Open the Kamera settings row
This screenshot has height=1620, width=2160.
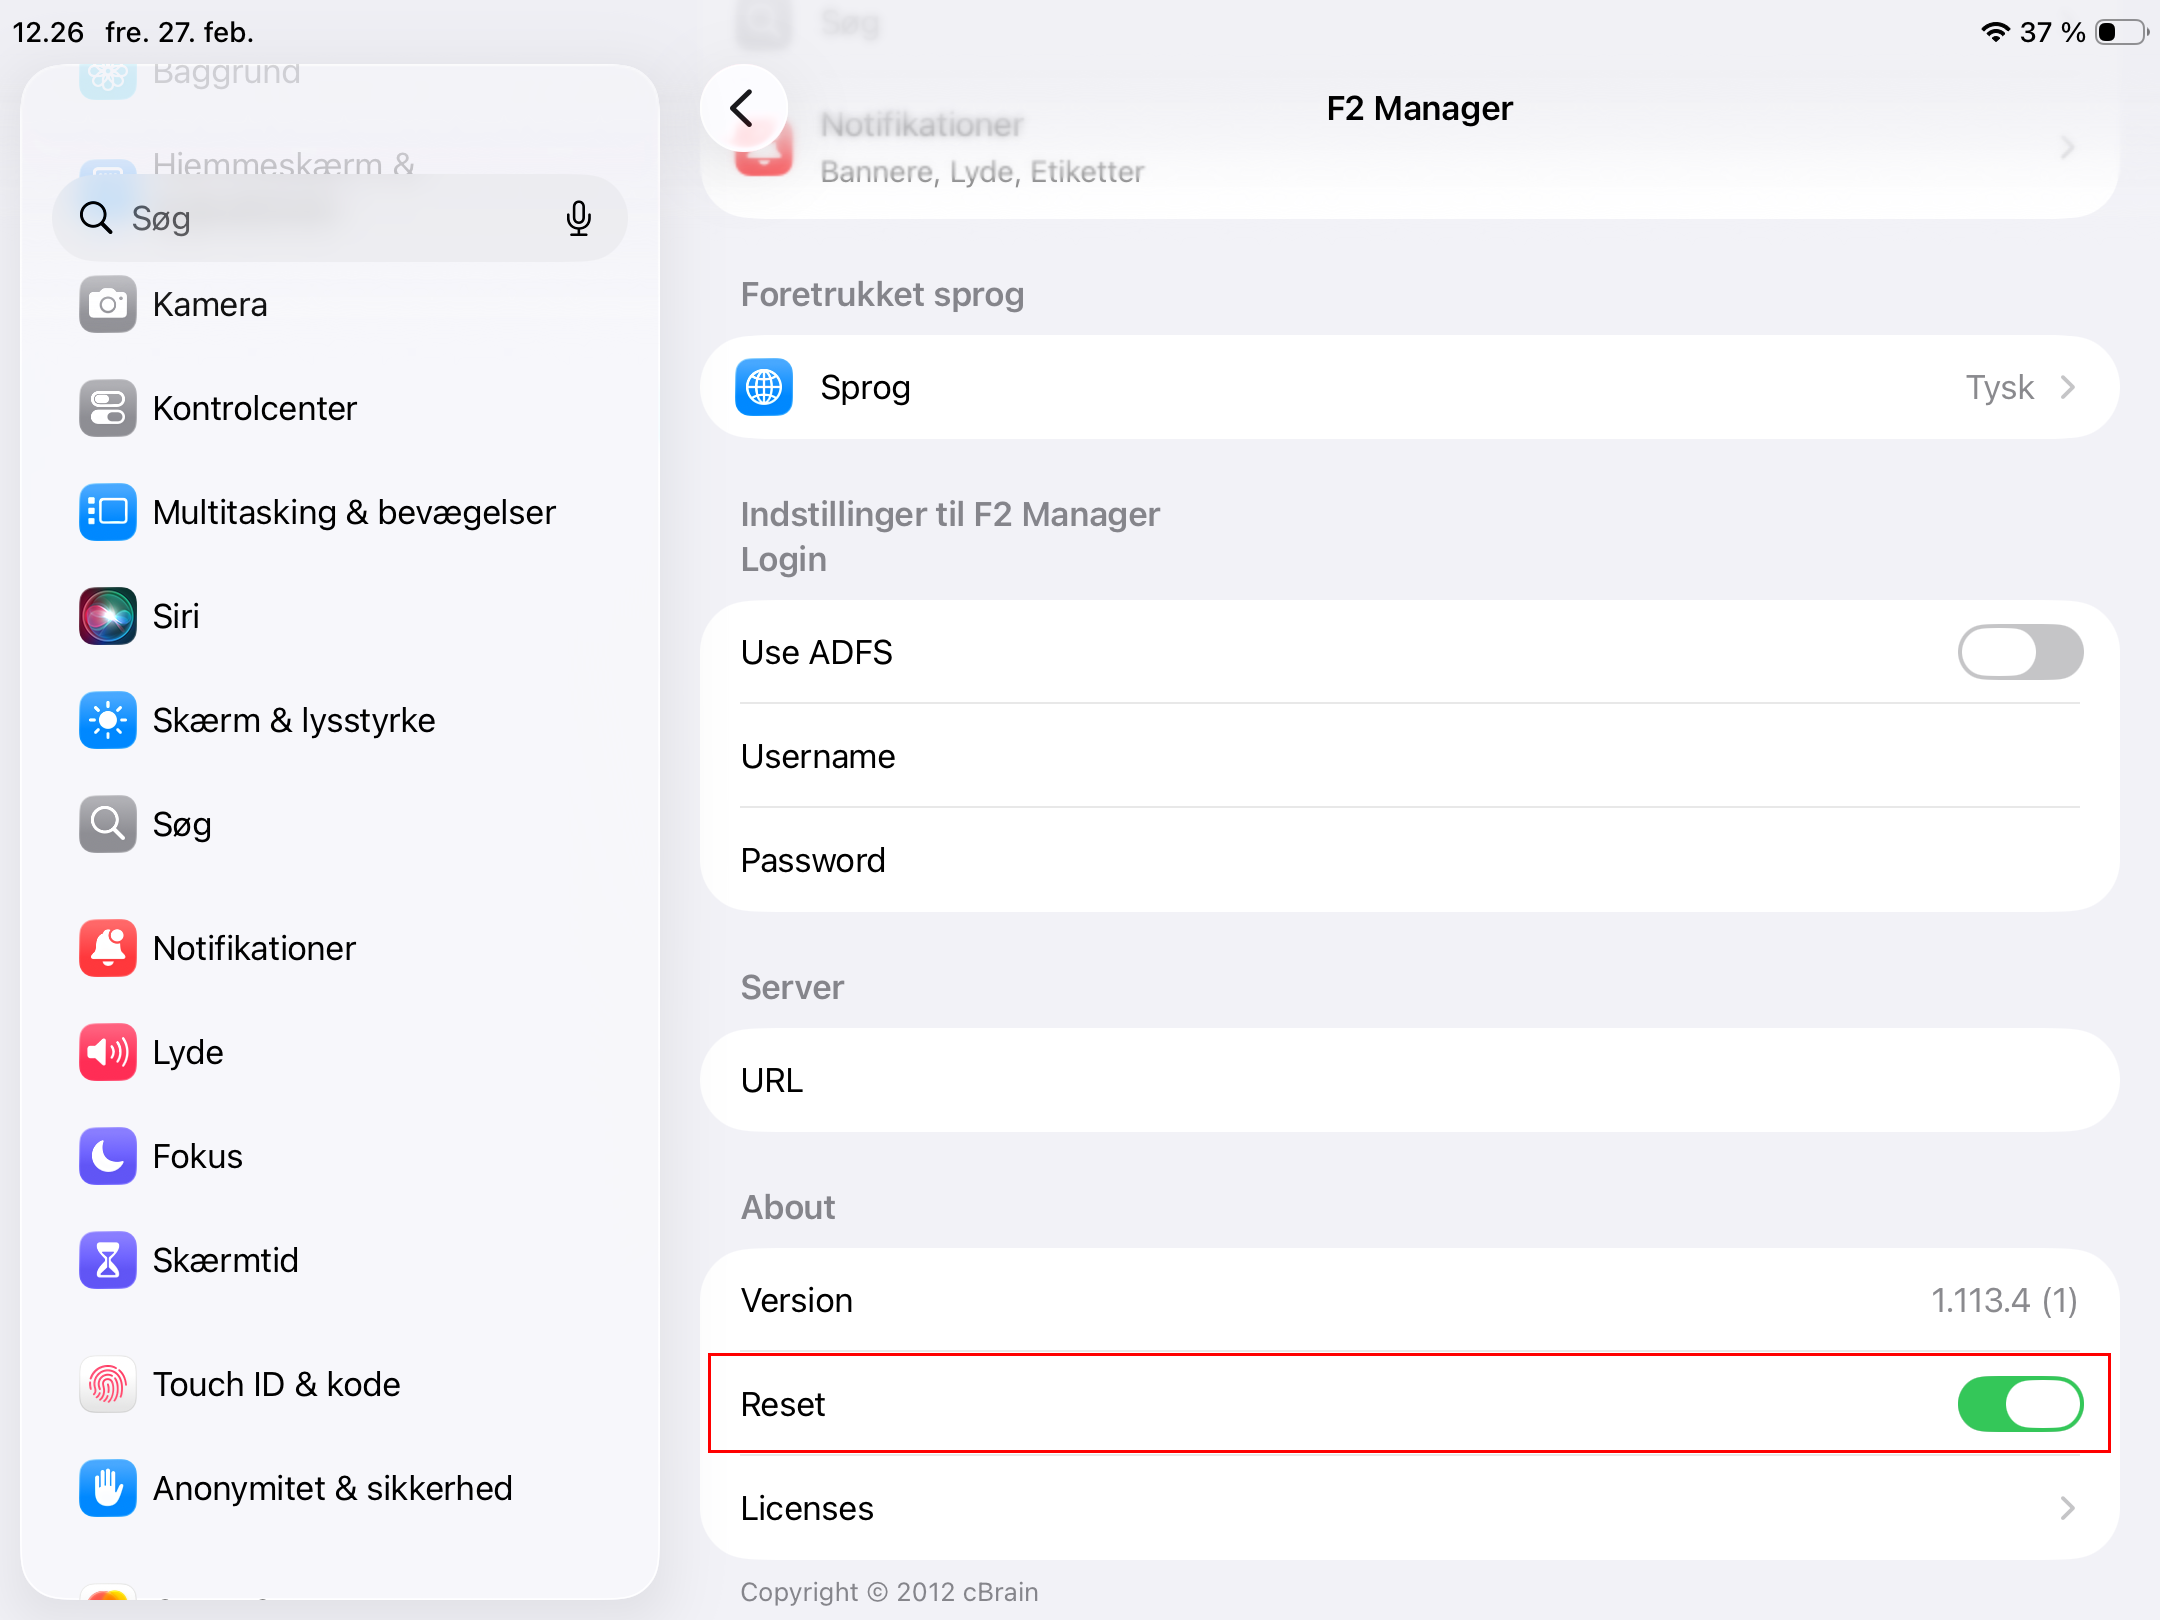[x=340, y=304]
